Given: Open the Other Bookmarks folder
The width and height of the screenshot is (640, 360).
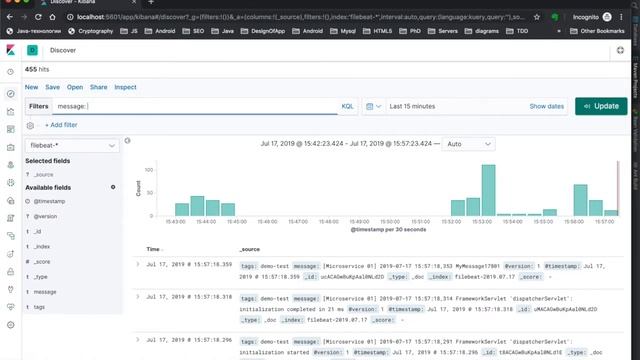Looking at the screenshot, I should [x=597, y=31].
